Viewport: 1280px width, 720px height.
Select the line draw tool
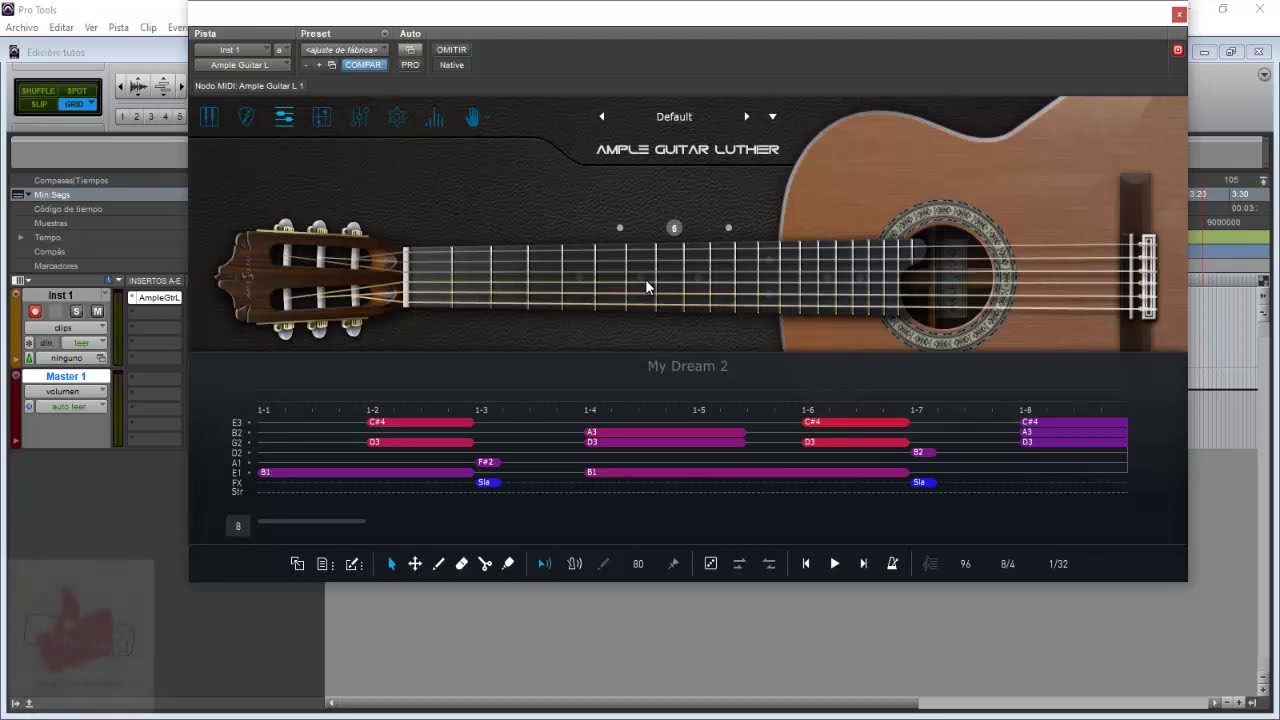(438, 564)
